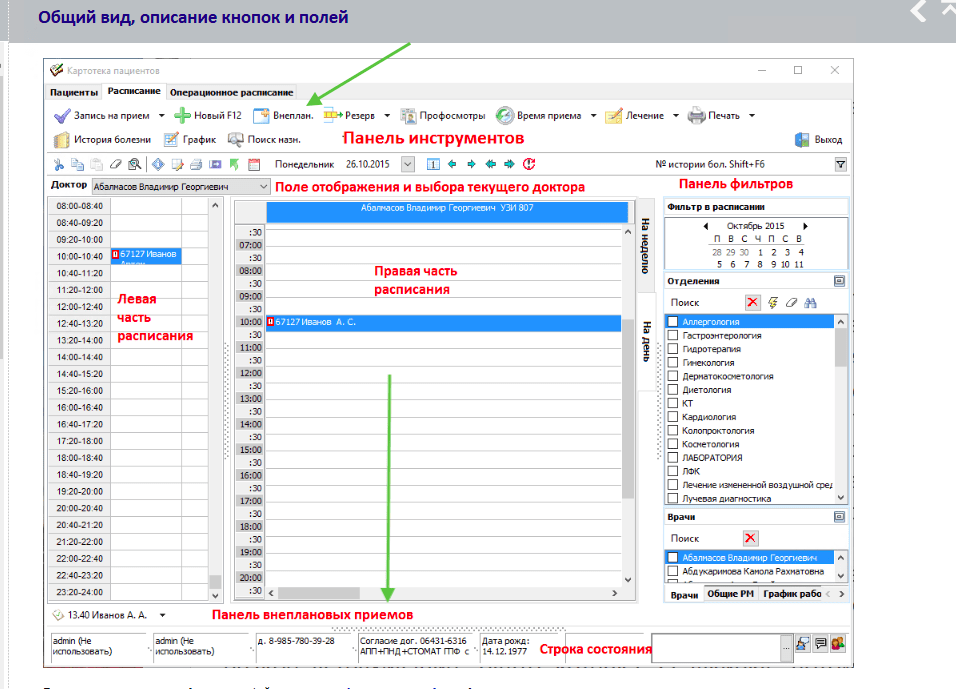Click the red refresh icon after navigation arrows
This screenshot has height=689, width=956.
pos(529,164)
